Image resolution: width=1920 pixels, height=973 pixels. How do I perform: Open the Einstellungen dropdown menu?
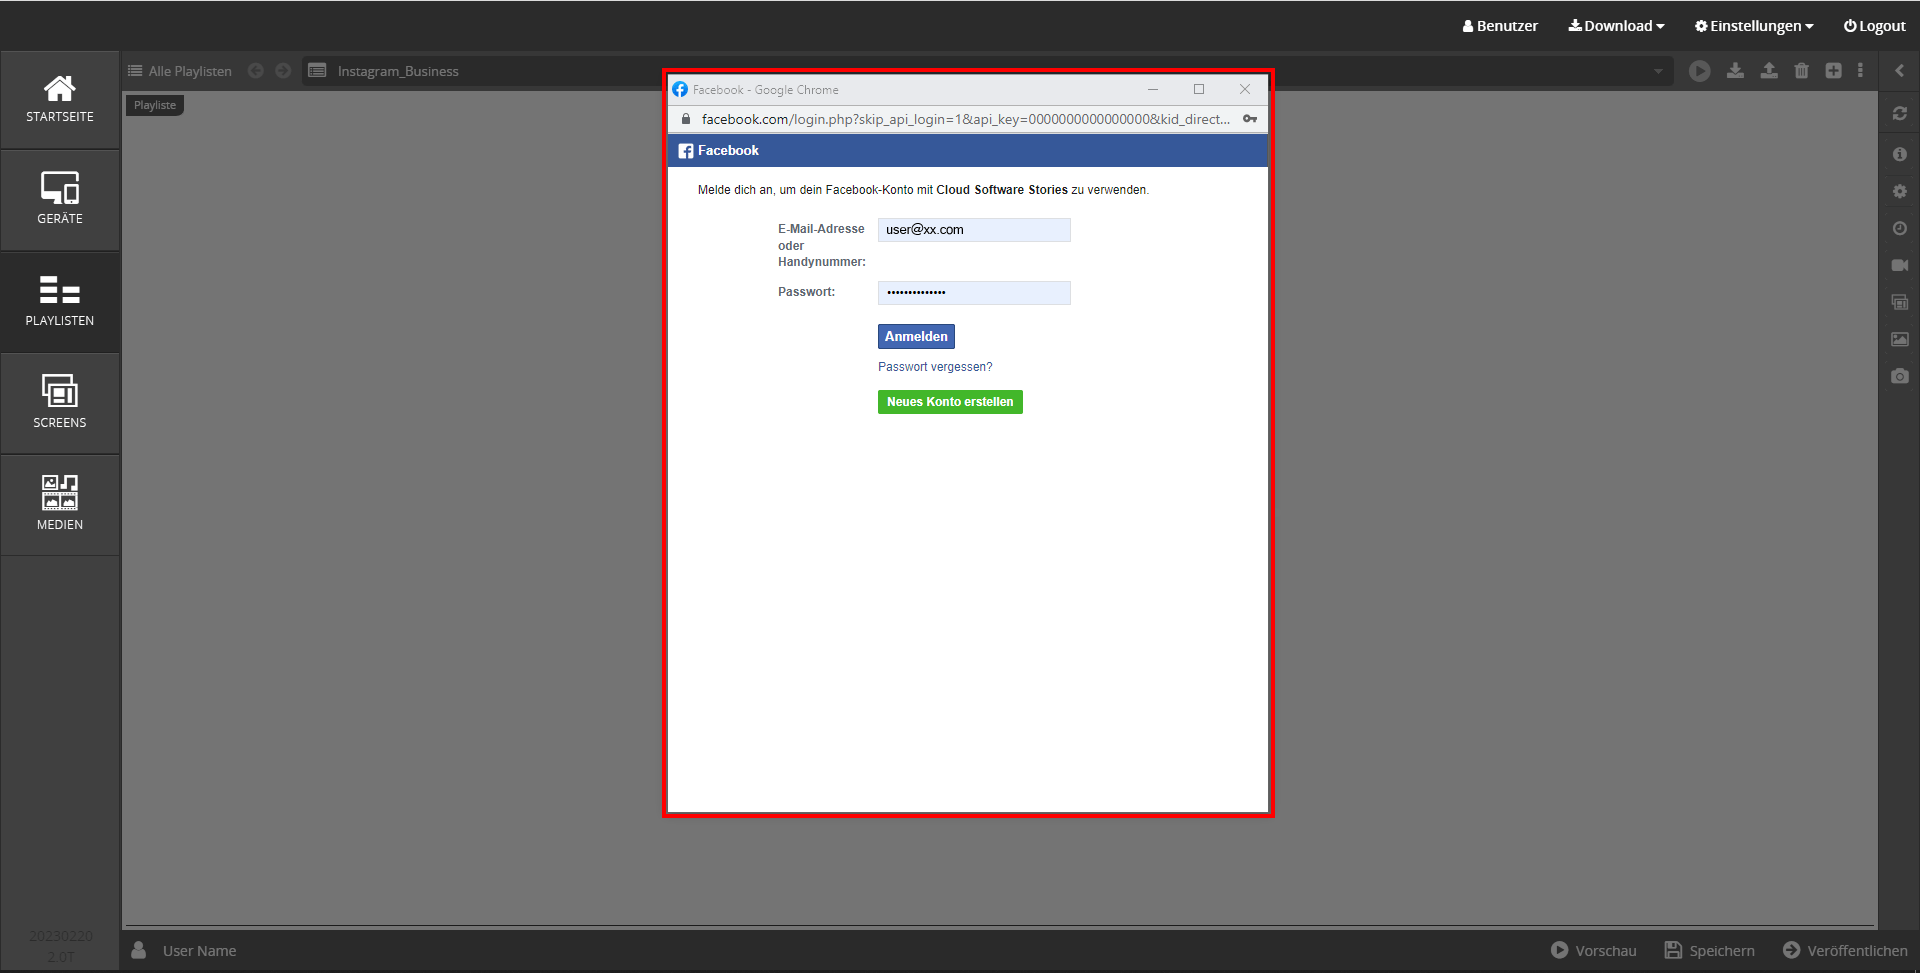[x=1754, y=26]
